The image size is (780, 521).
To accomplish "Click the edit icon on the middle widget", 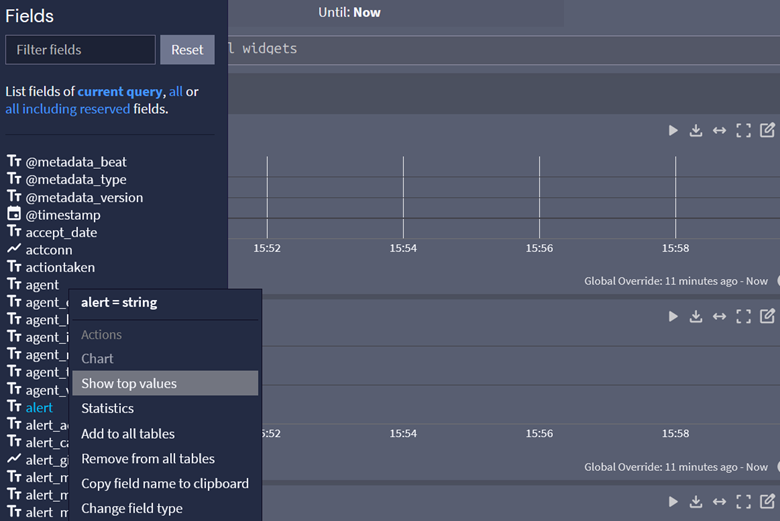I will 767,317.
